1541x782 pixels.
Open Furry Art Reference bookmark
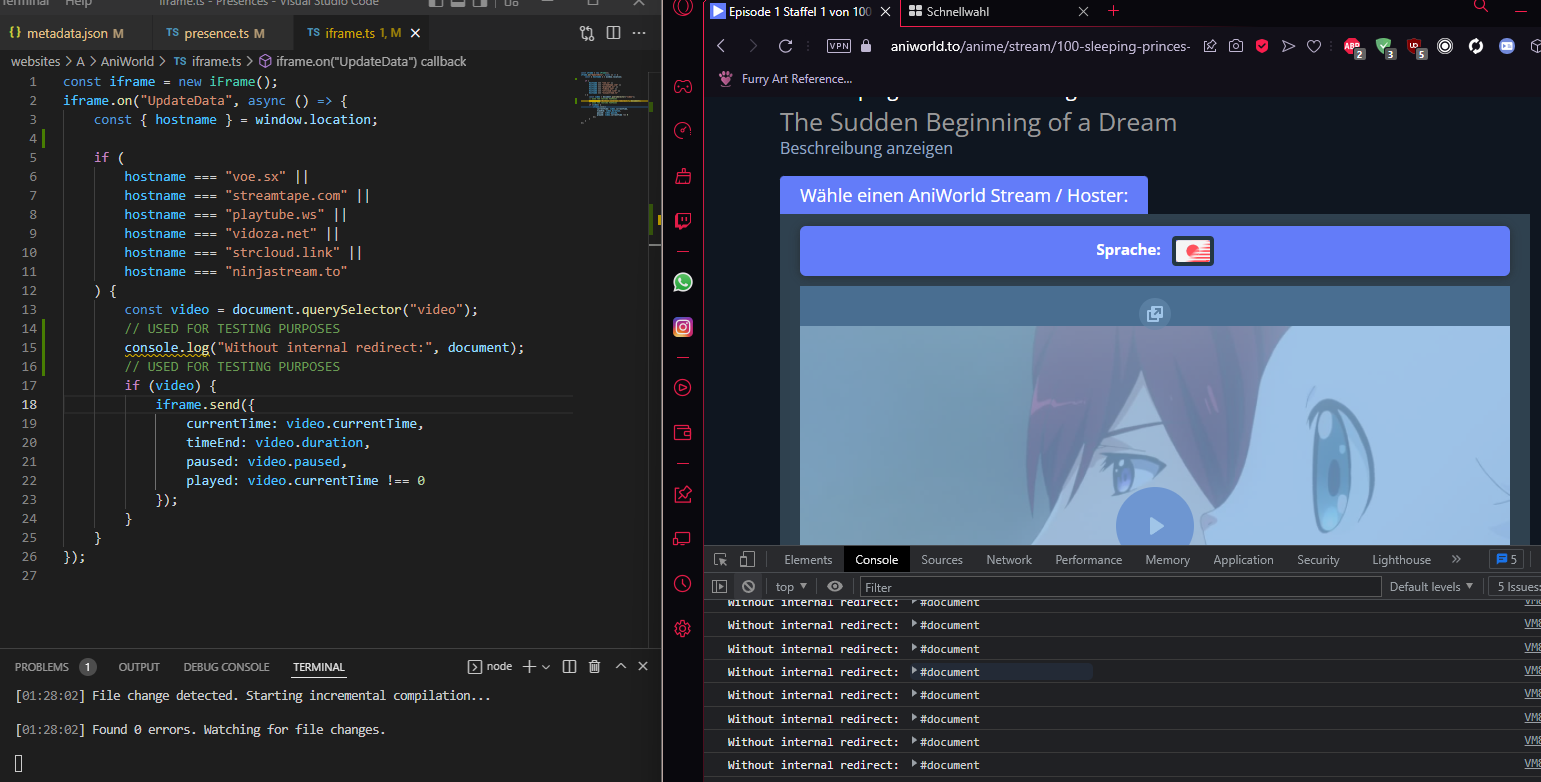[786, 79]
